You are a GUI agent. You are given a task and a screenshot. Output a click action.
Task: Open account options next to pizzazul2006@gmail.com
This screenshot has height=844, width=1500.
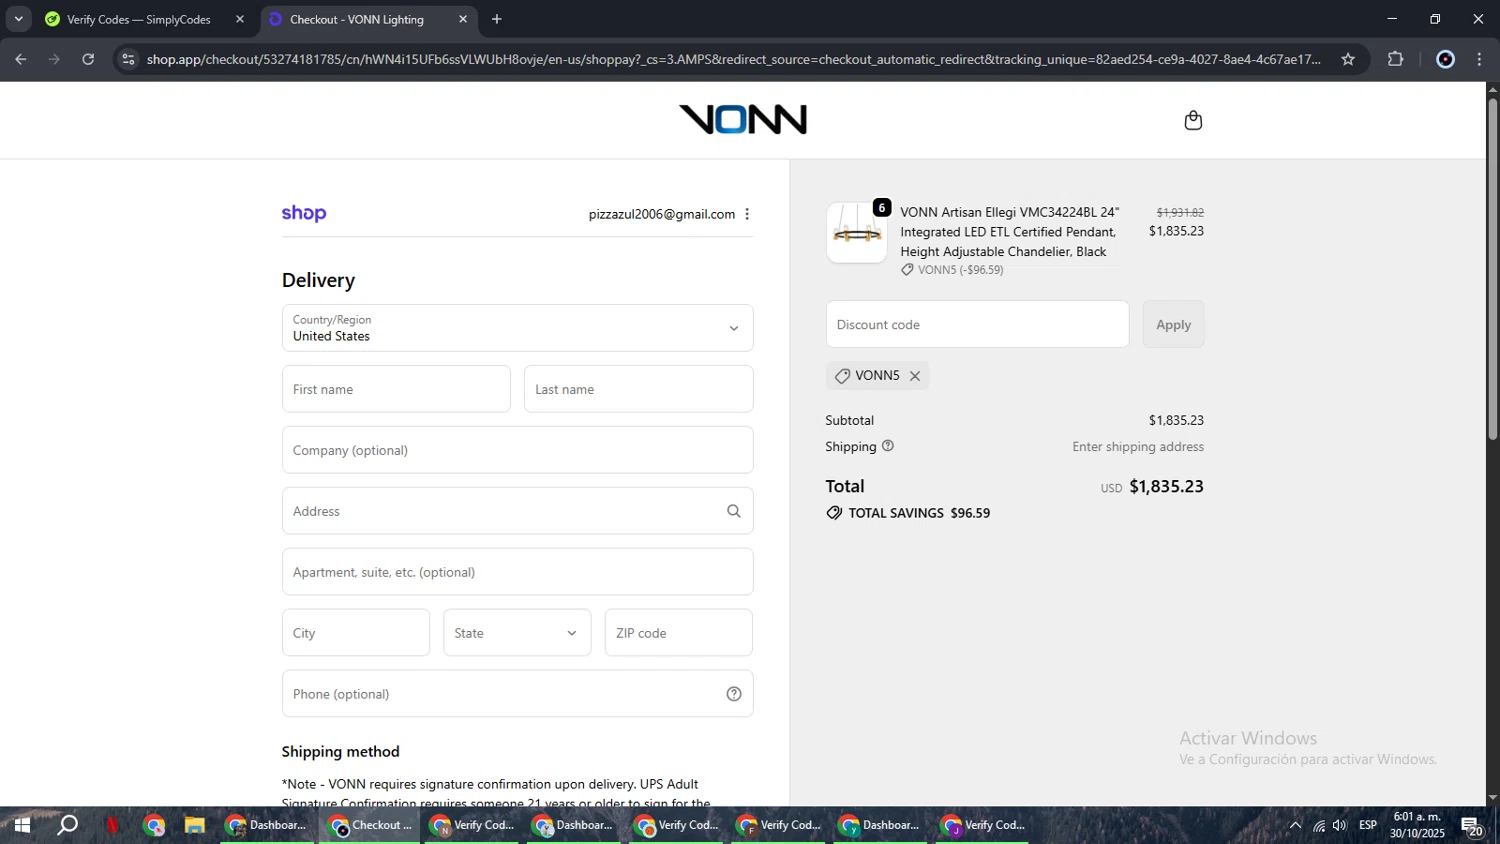747,214
